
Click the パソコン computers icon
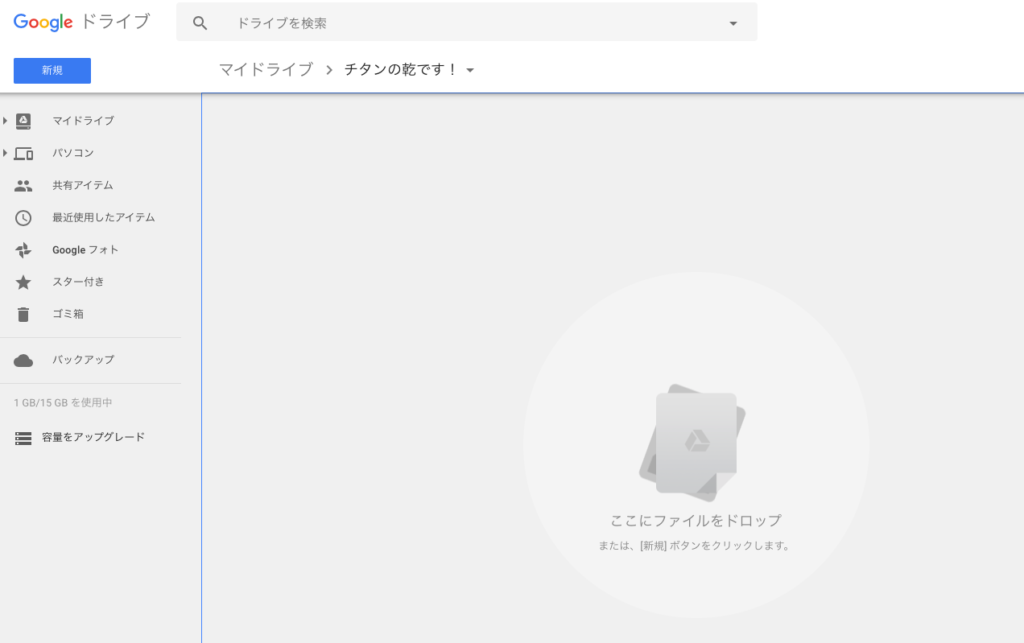(x=23, y=153)
